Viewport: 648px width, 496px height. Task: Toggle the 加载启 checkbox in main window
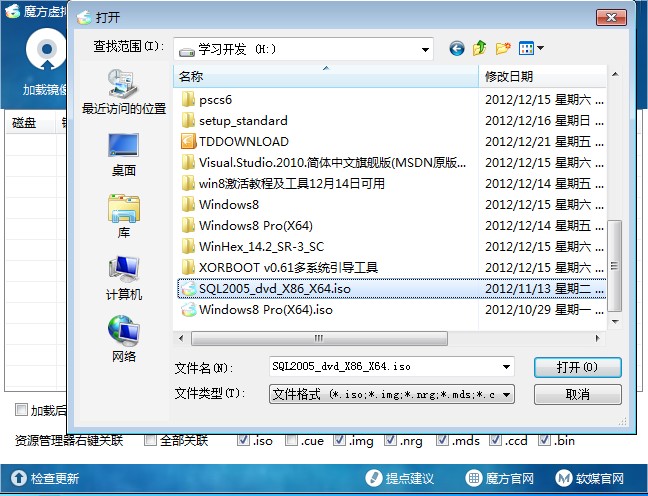point(21,410)
